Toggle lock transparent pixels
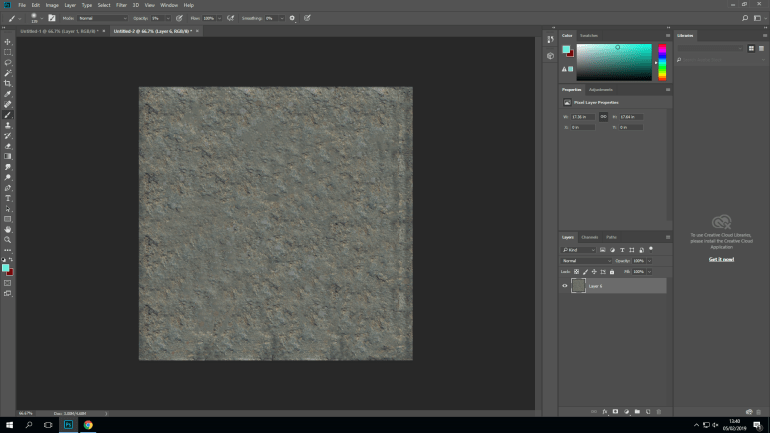 [x=577, y=271]
